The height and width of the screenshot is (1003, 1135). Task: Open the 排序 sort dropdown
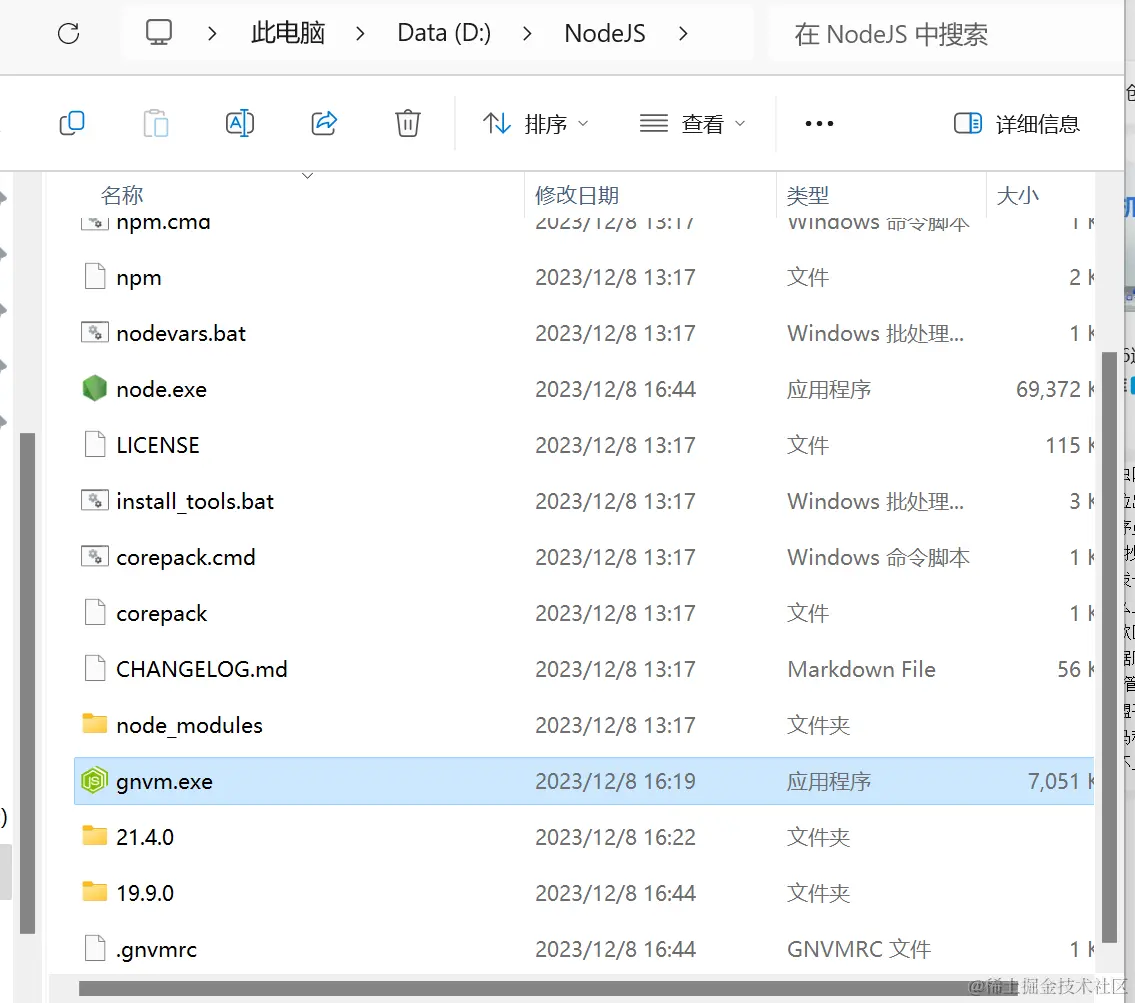536,124
